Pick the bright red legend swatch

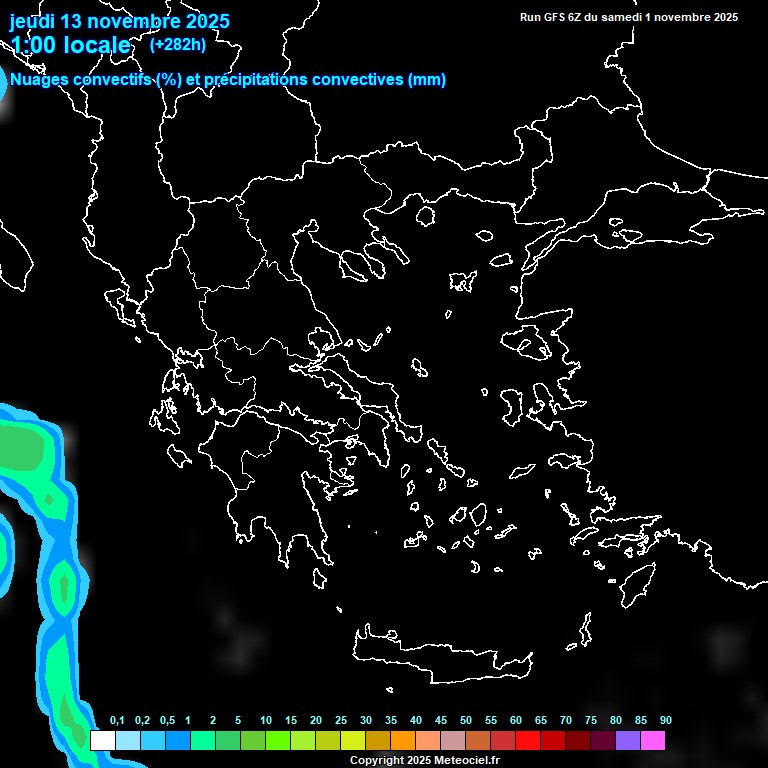(527, 740)
